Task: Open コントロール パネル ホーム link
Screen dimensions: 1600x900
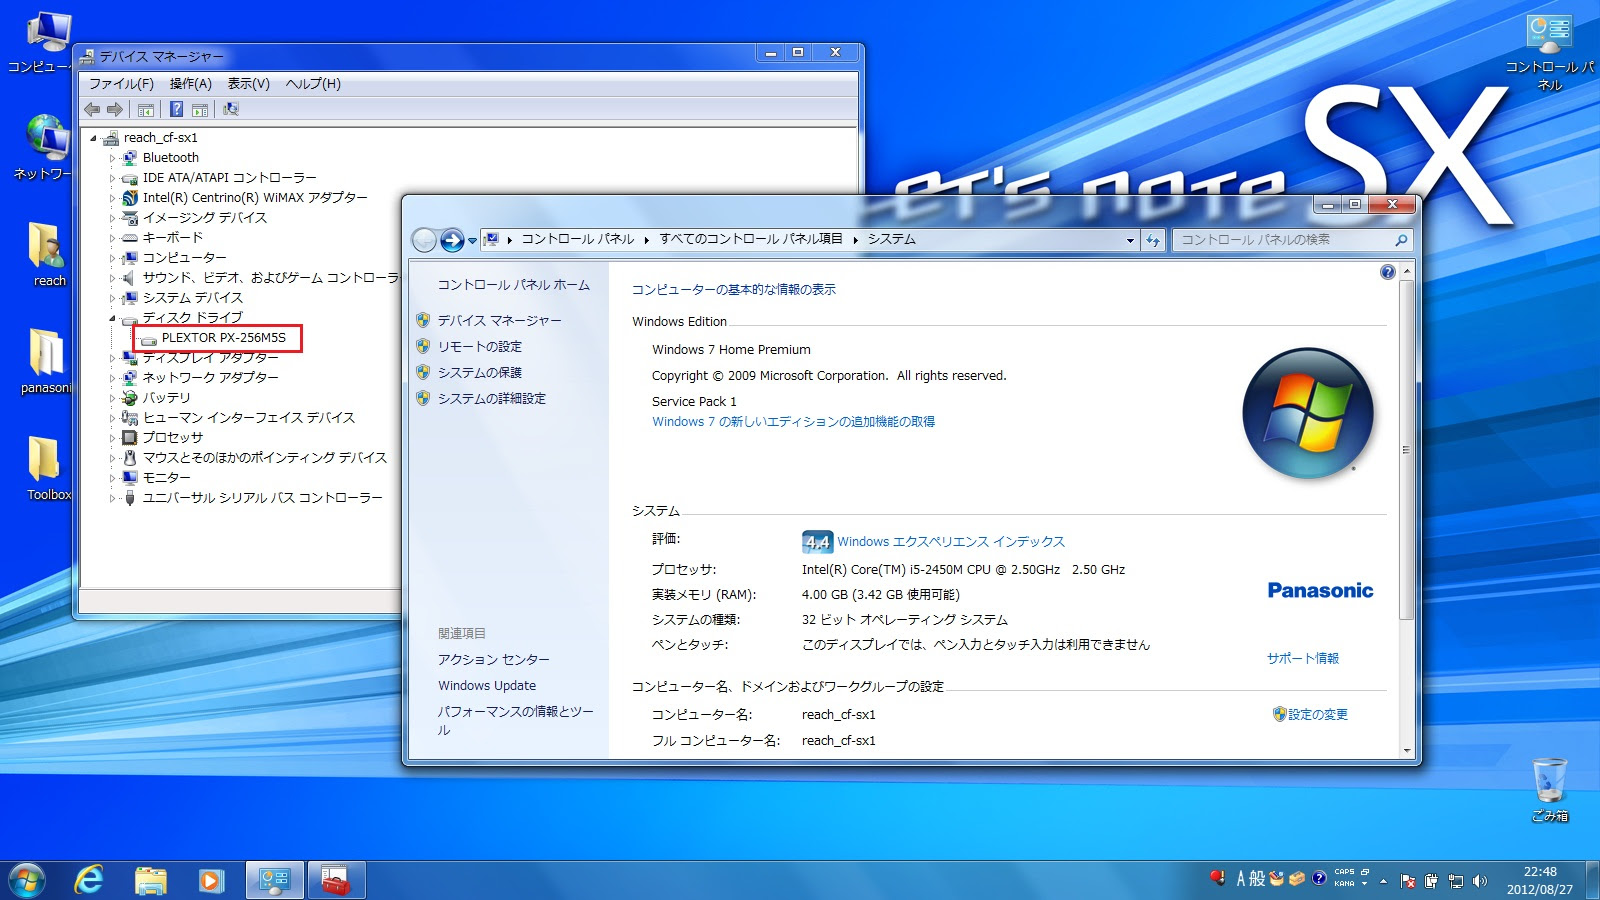Action: [x=513, y=285]
